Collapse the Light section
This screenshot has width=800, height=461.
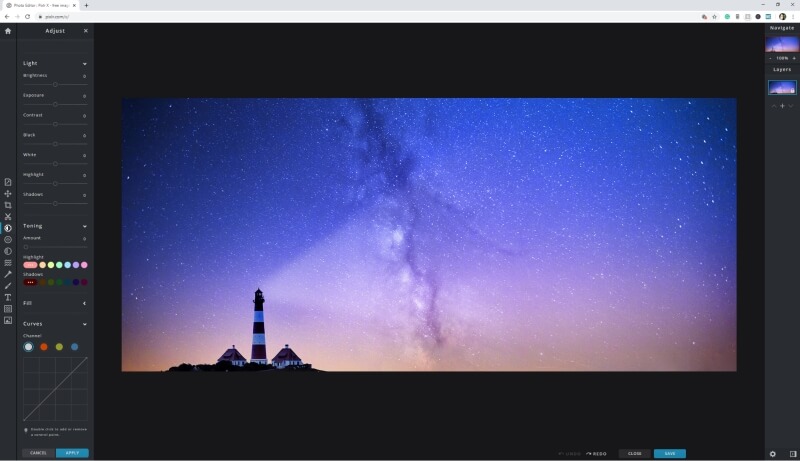coord(85,64)
